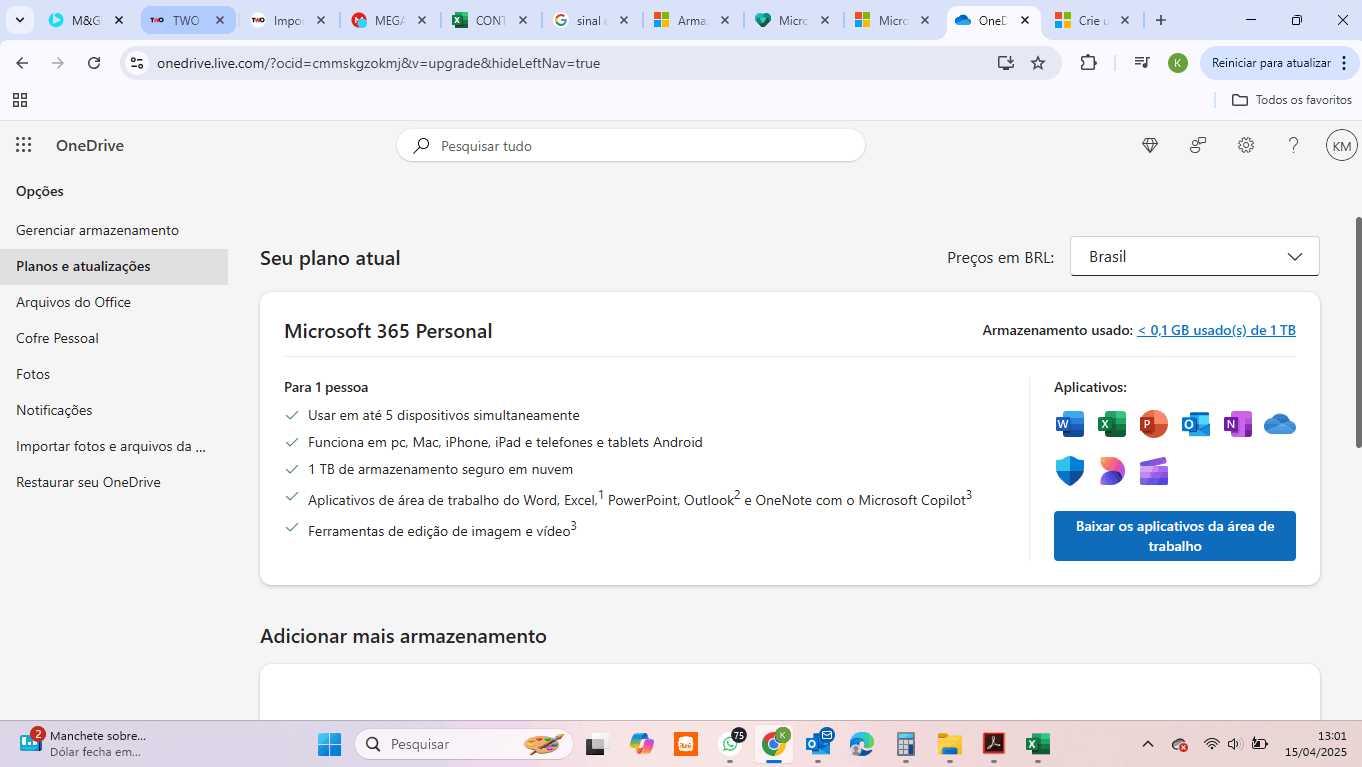Click the Clipchamp icon under Aplicativos
Viewport: 1362px width, 767px height.
(1154, 471)
